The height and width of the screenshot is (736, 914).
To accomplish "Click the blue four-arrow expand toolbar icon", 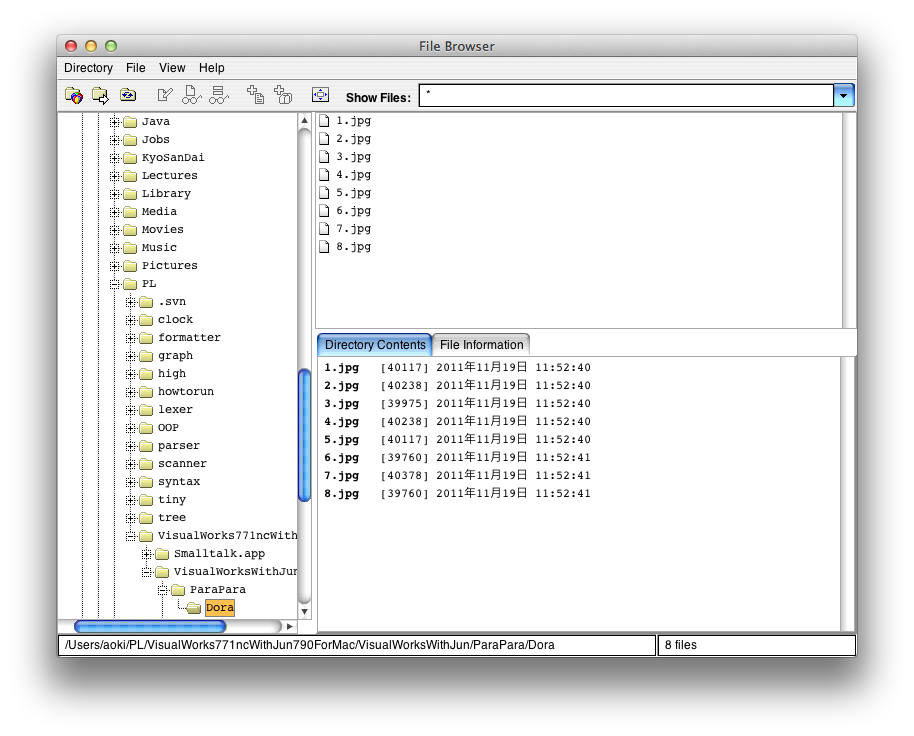I will (320, 96).
